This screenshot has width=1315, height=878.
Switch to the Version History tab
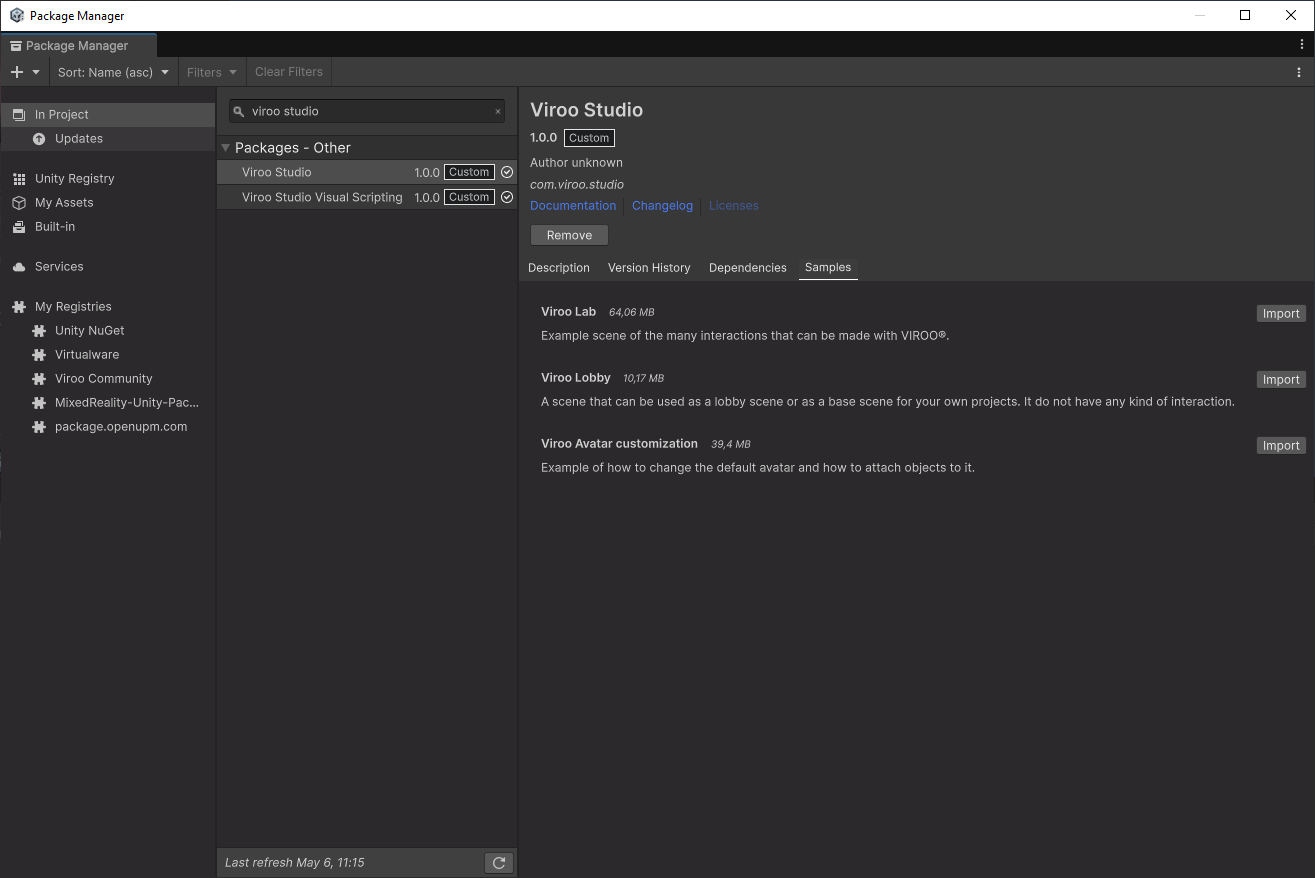click(x=649, y=268)
